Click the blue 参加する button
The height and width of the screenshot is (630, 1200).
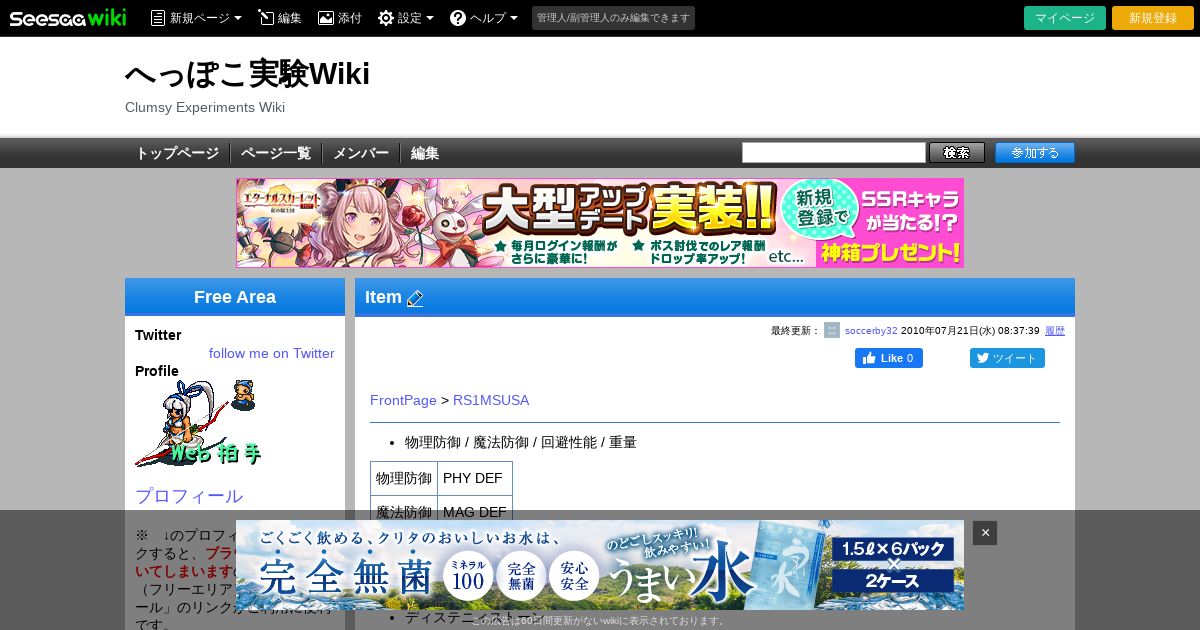click(x=1035, y=153)
